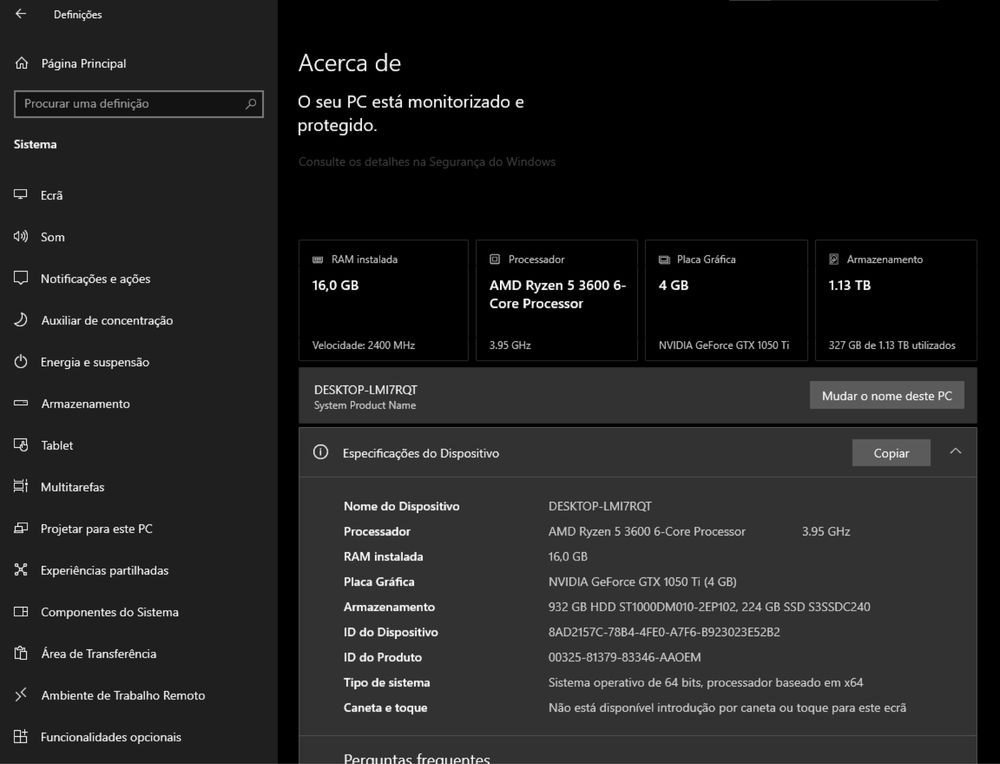Go to Área de Transferência settings
The width and height of the screenshot is (1000, 764).
[99, 654]
